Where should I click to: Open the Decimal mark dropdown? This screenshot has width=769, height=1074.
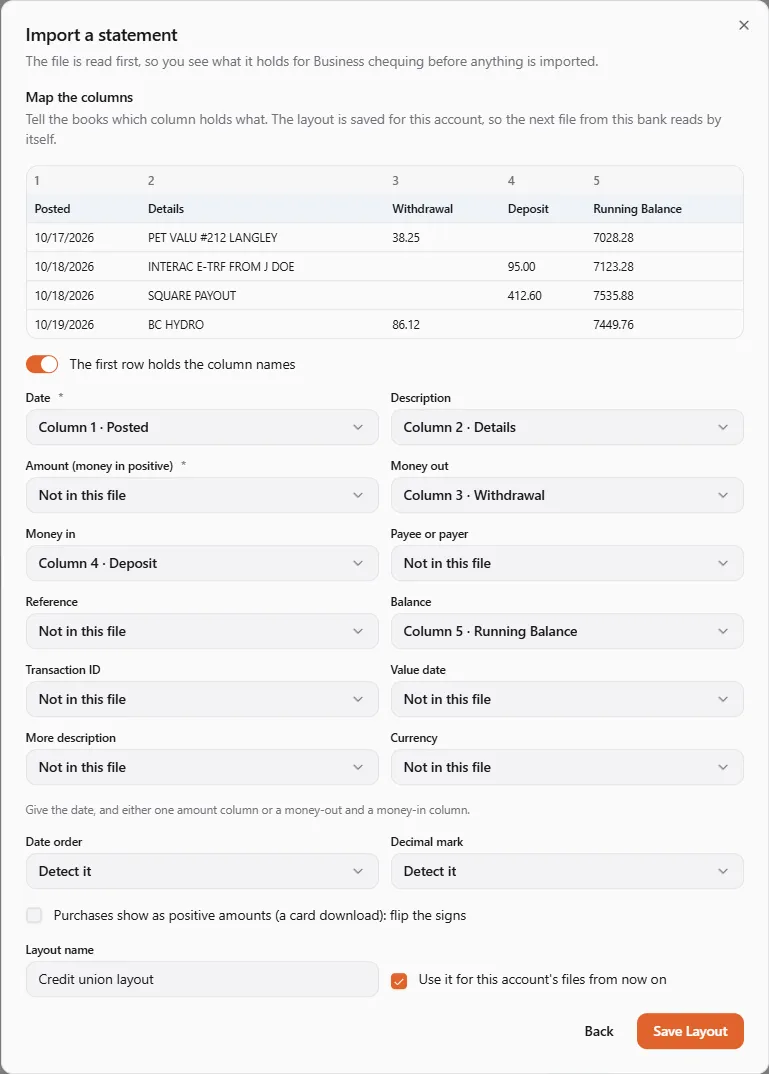(x=567, y=871)
